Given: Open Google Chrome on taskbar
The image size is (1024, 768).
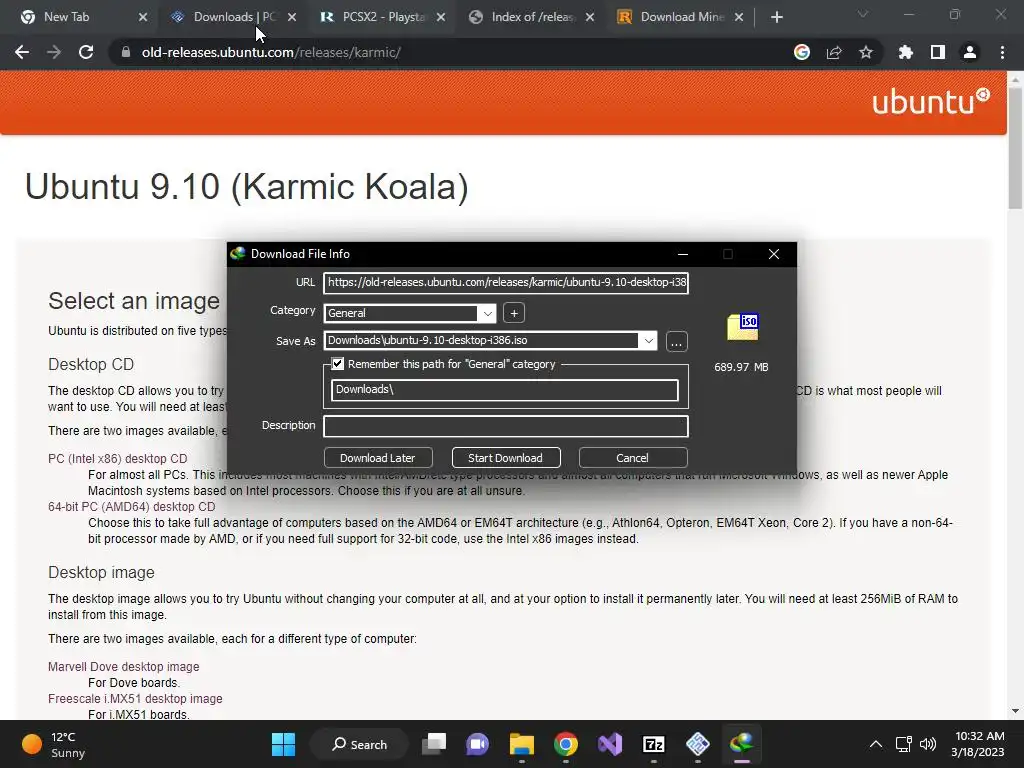Looking at the screenshot, I should coord(566,744).
